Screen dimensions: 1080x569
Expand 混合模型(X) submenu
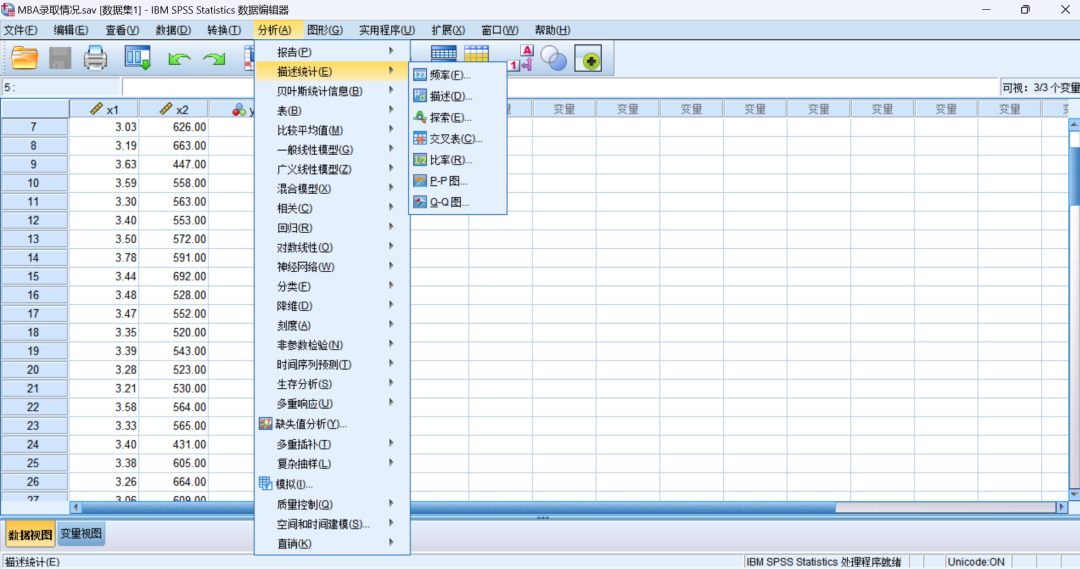[332, 189]
